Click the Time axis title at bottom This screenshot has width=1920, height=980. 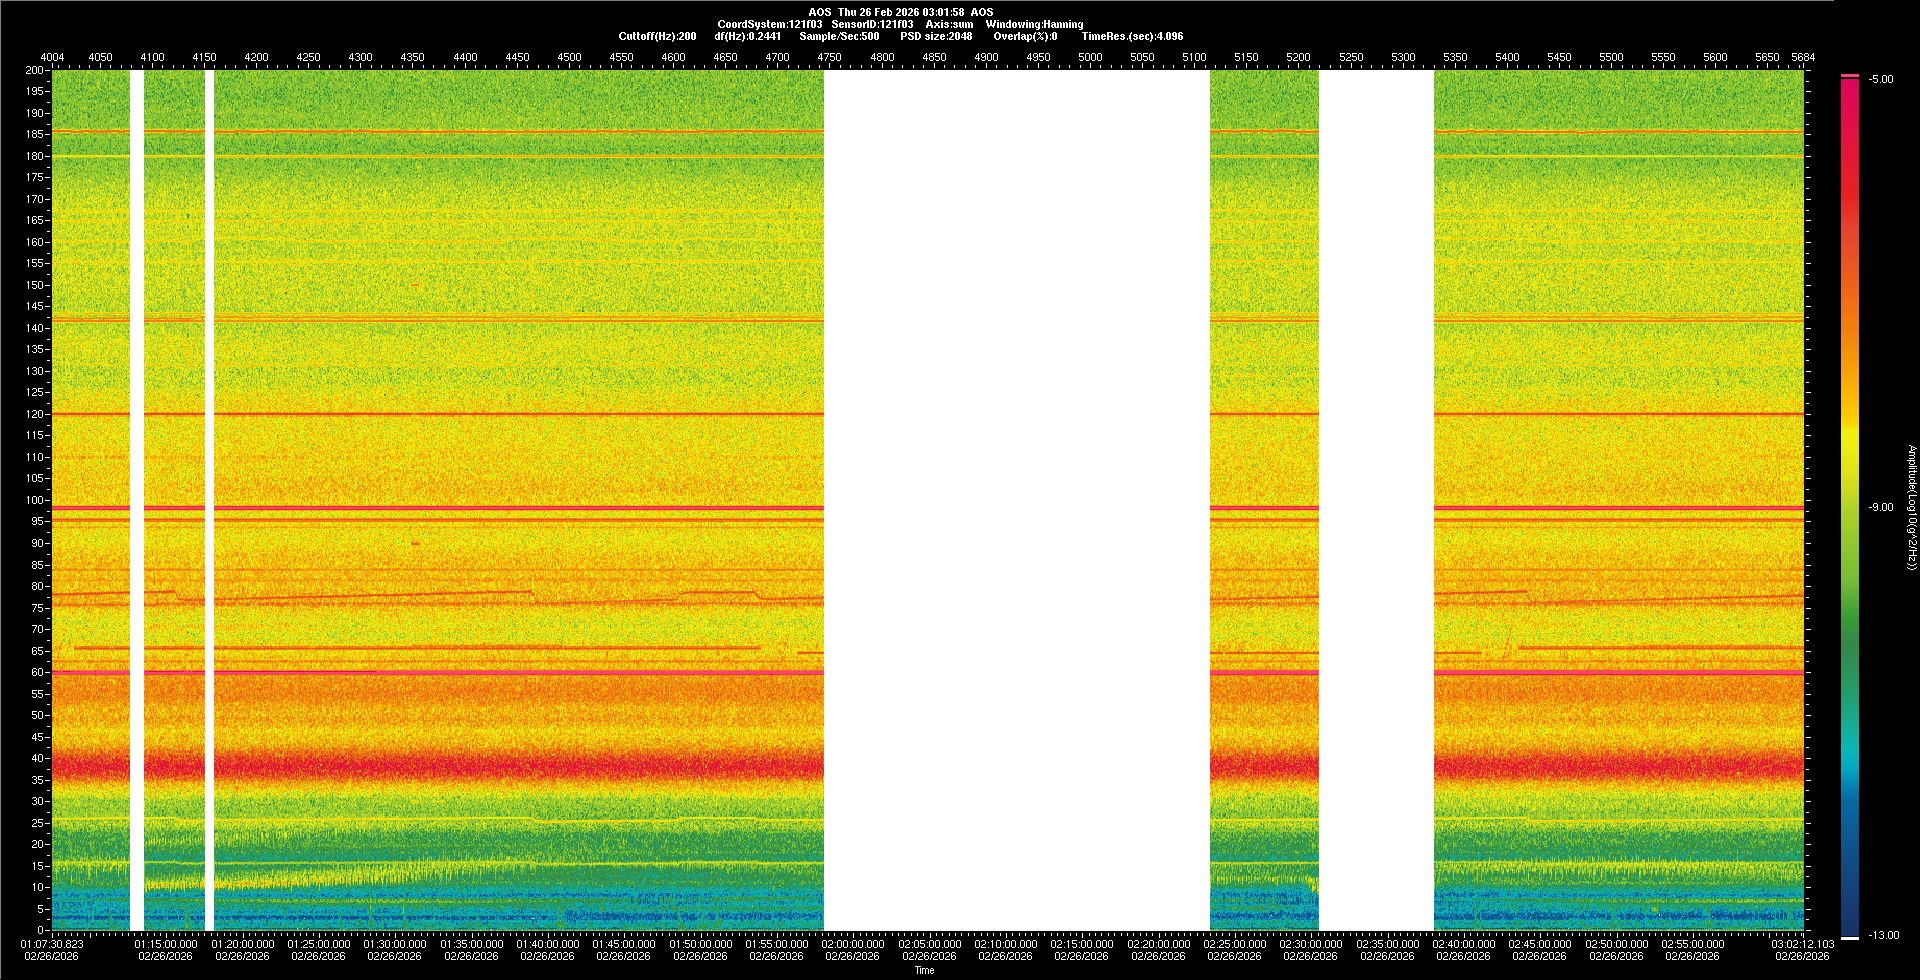(924, 970)
